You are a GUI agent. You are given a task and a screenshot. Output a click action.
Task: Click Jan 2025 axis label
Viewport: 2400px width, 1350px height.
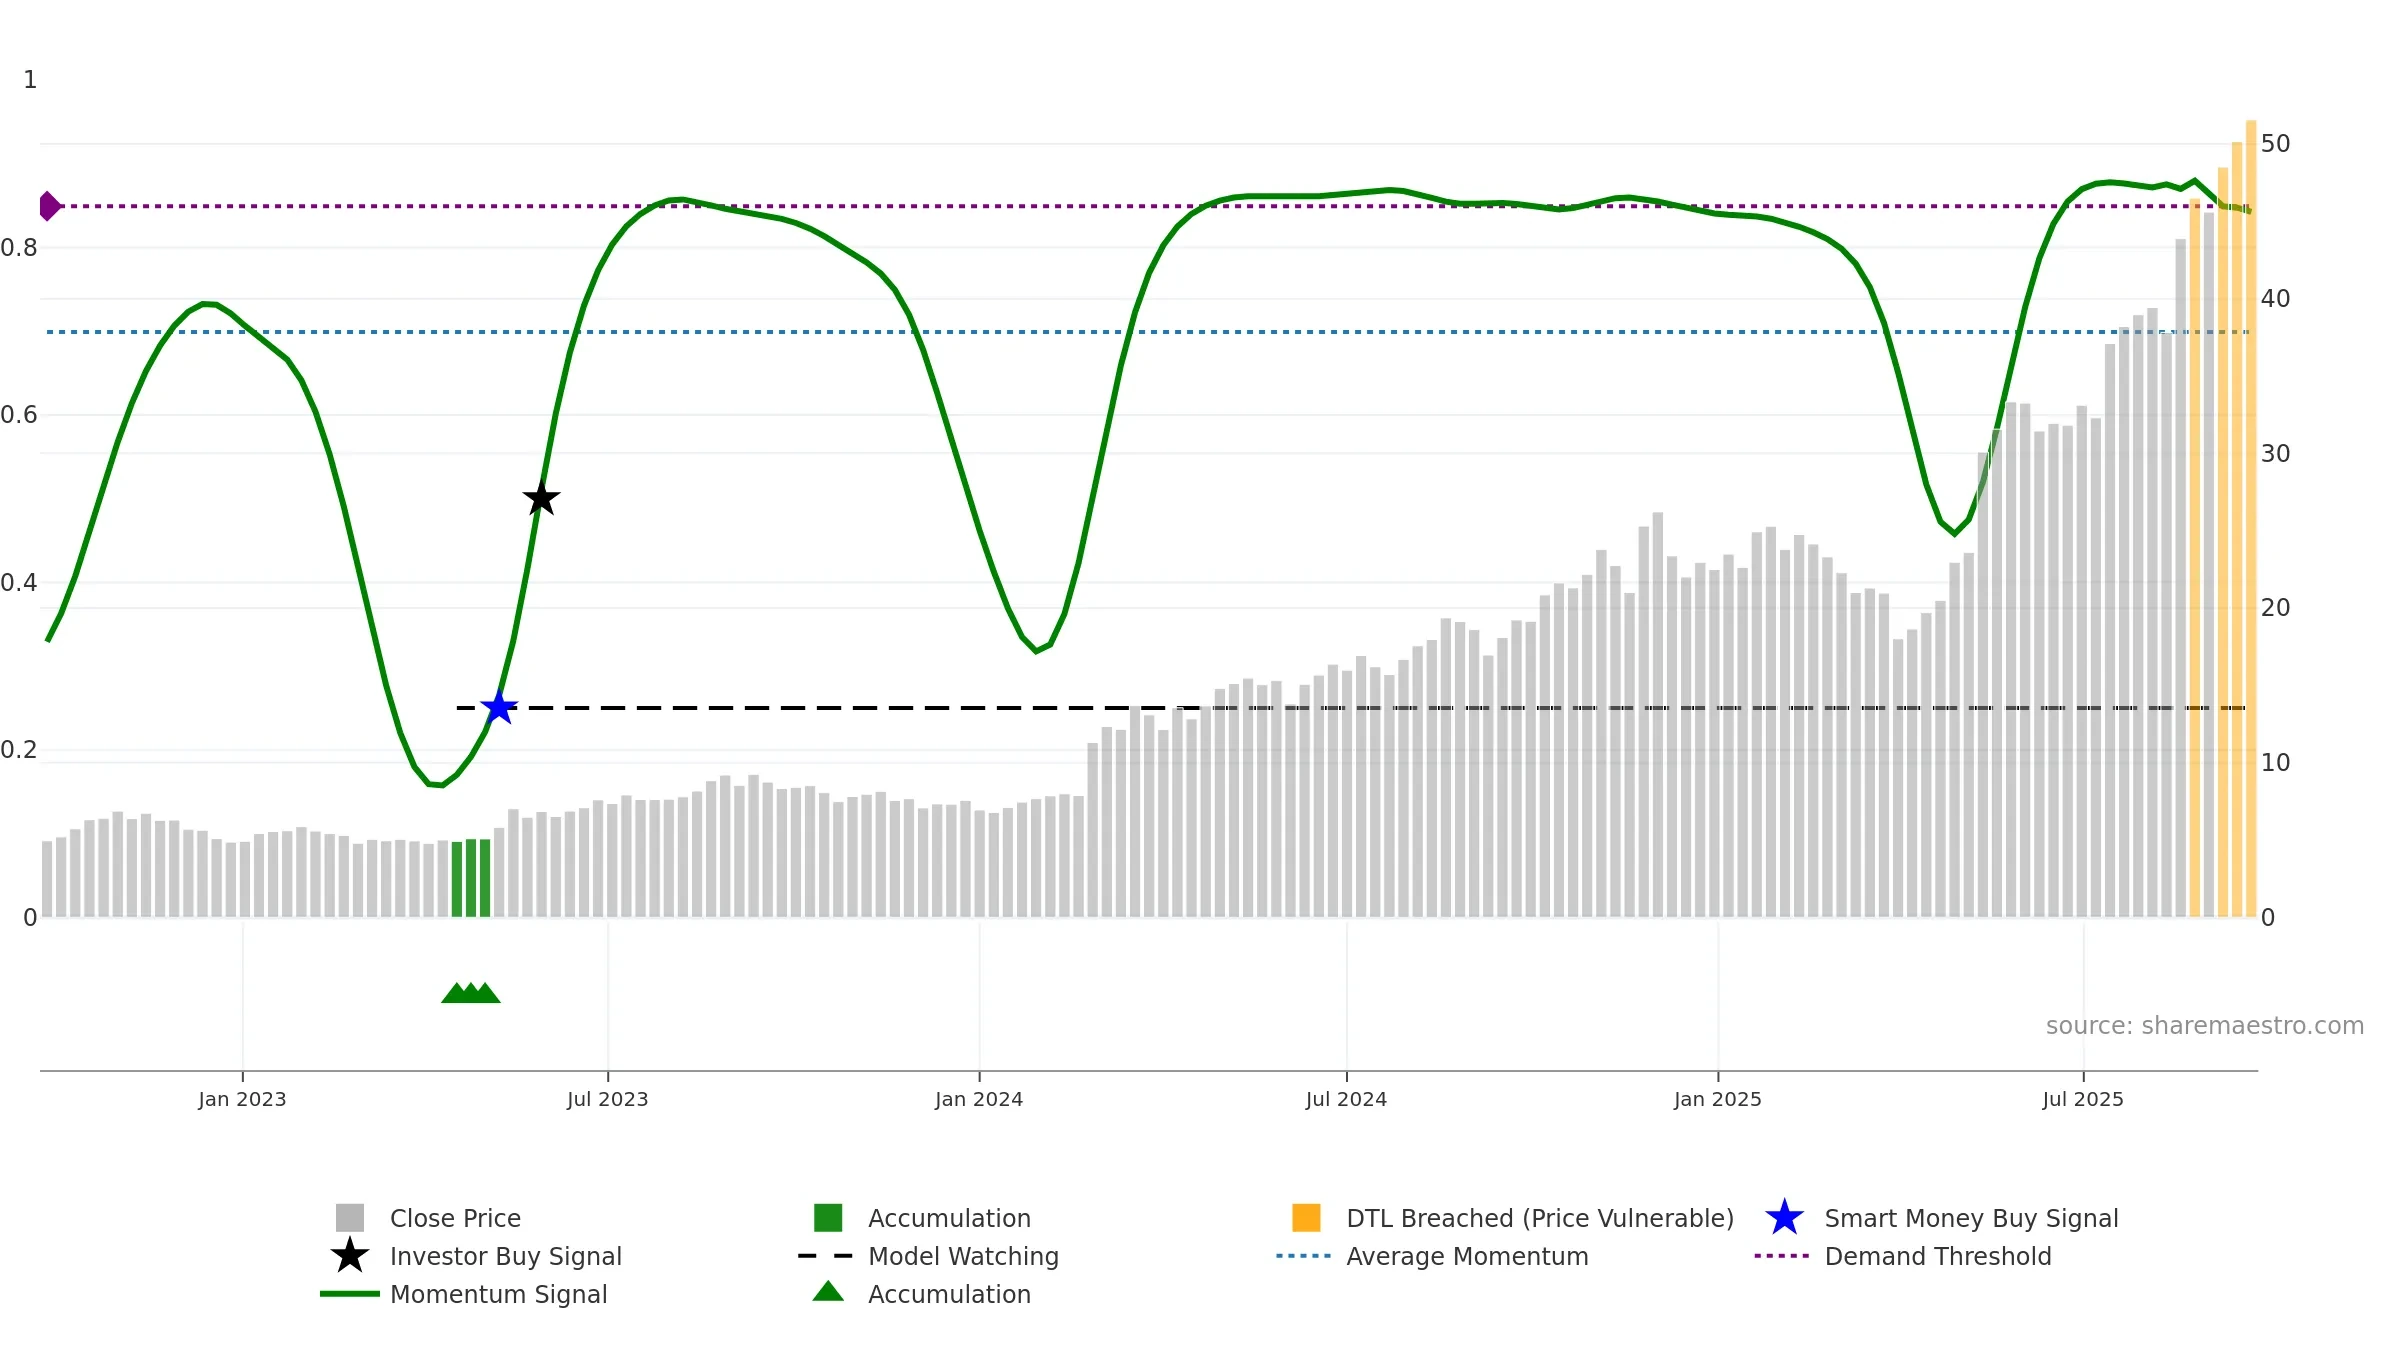(1717, 1099)
